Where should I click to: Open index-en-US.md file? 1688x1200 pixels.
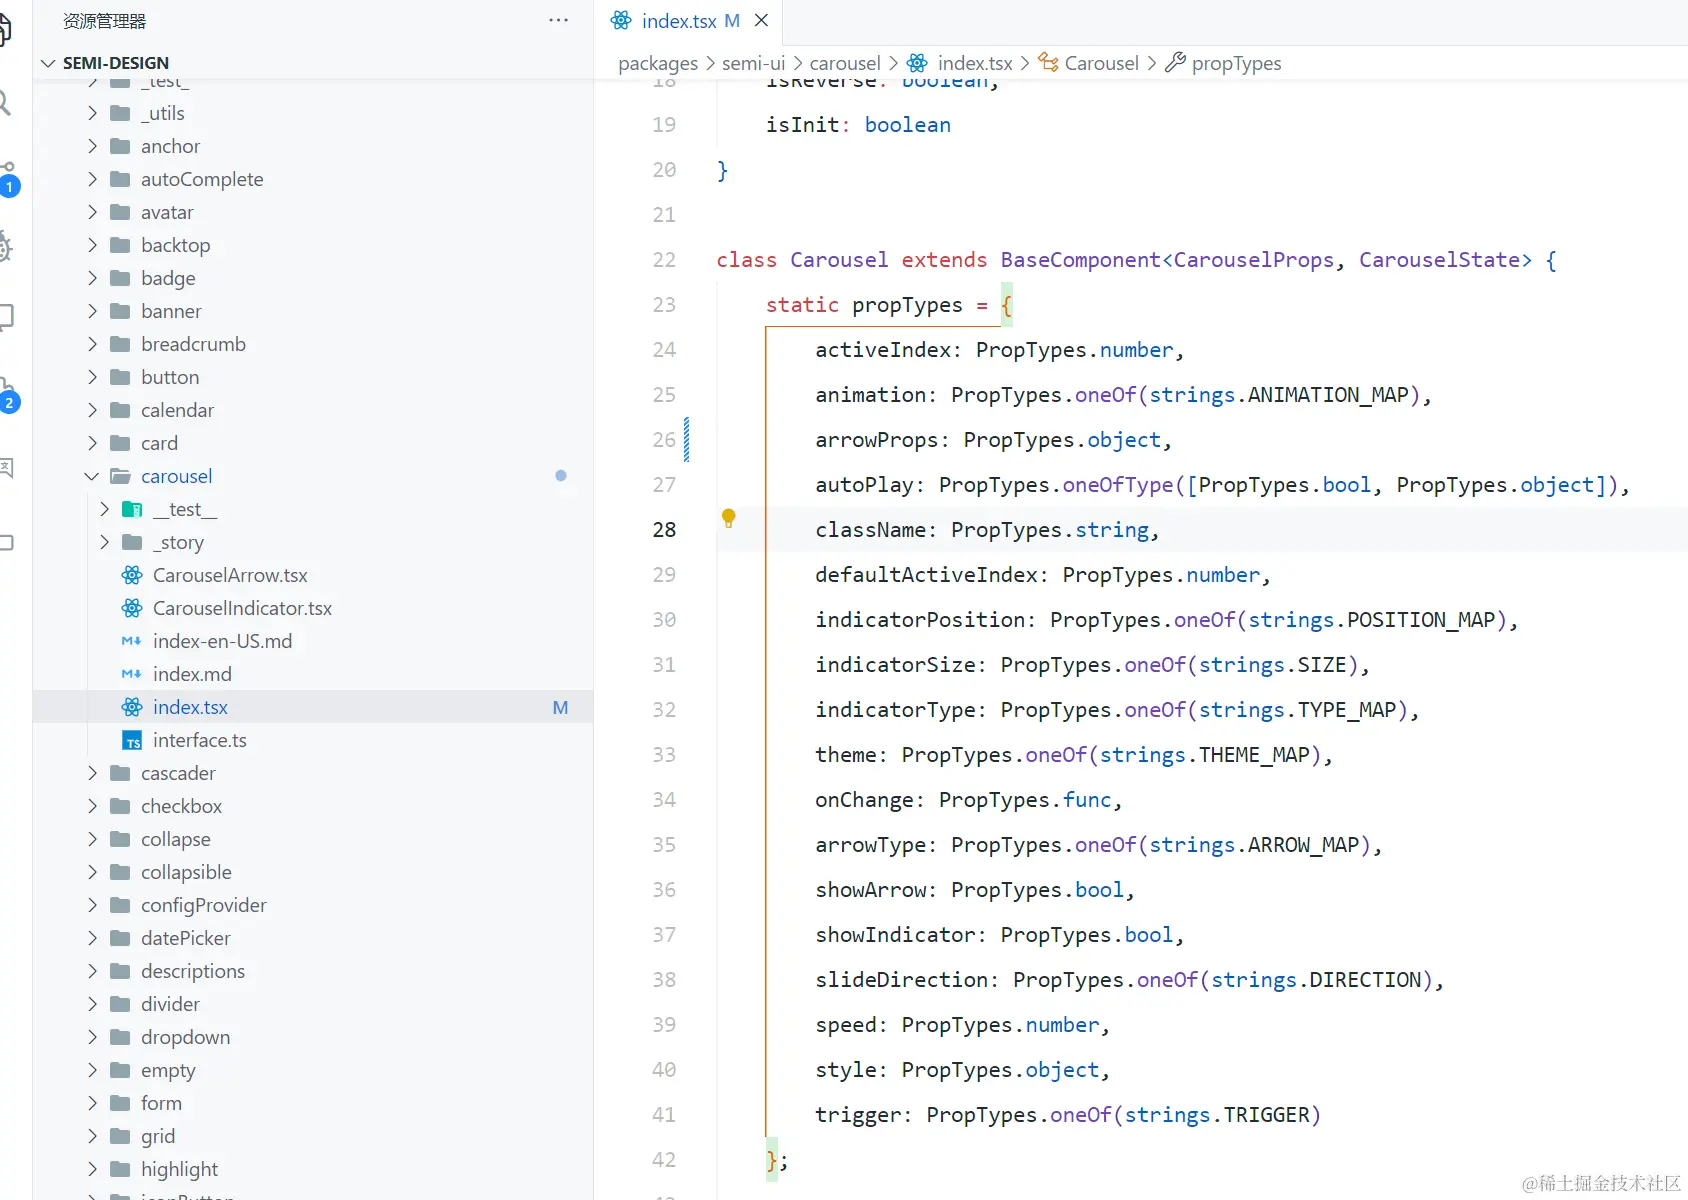coord(222,641)
